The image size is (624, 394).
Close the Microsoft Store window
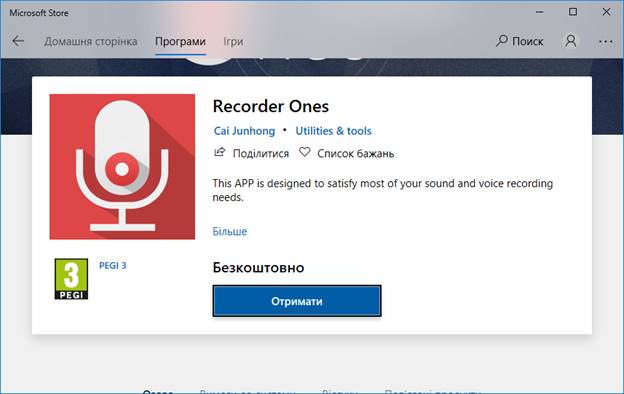pyautogui.click(x=606, y=12)
